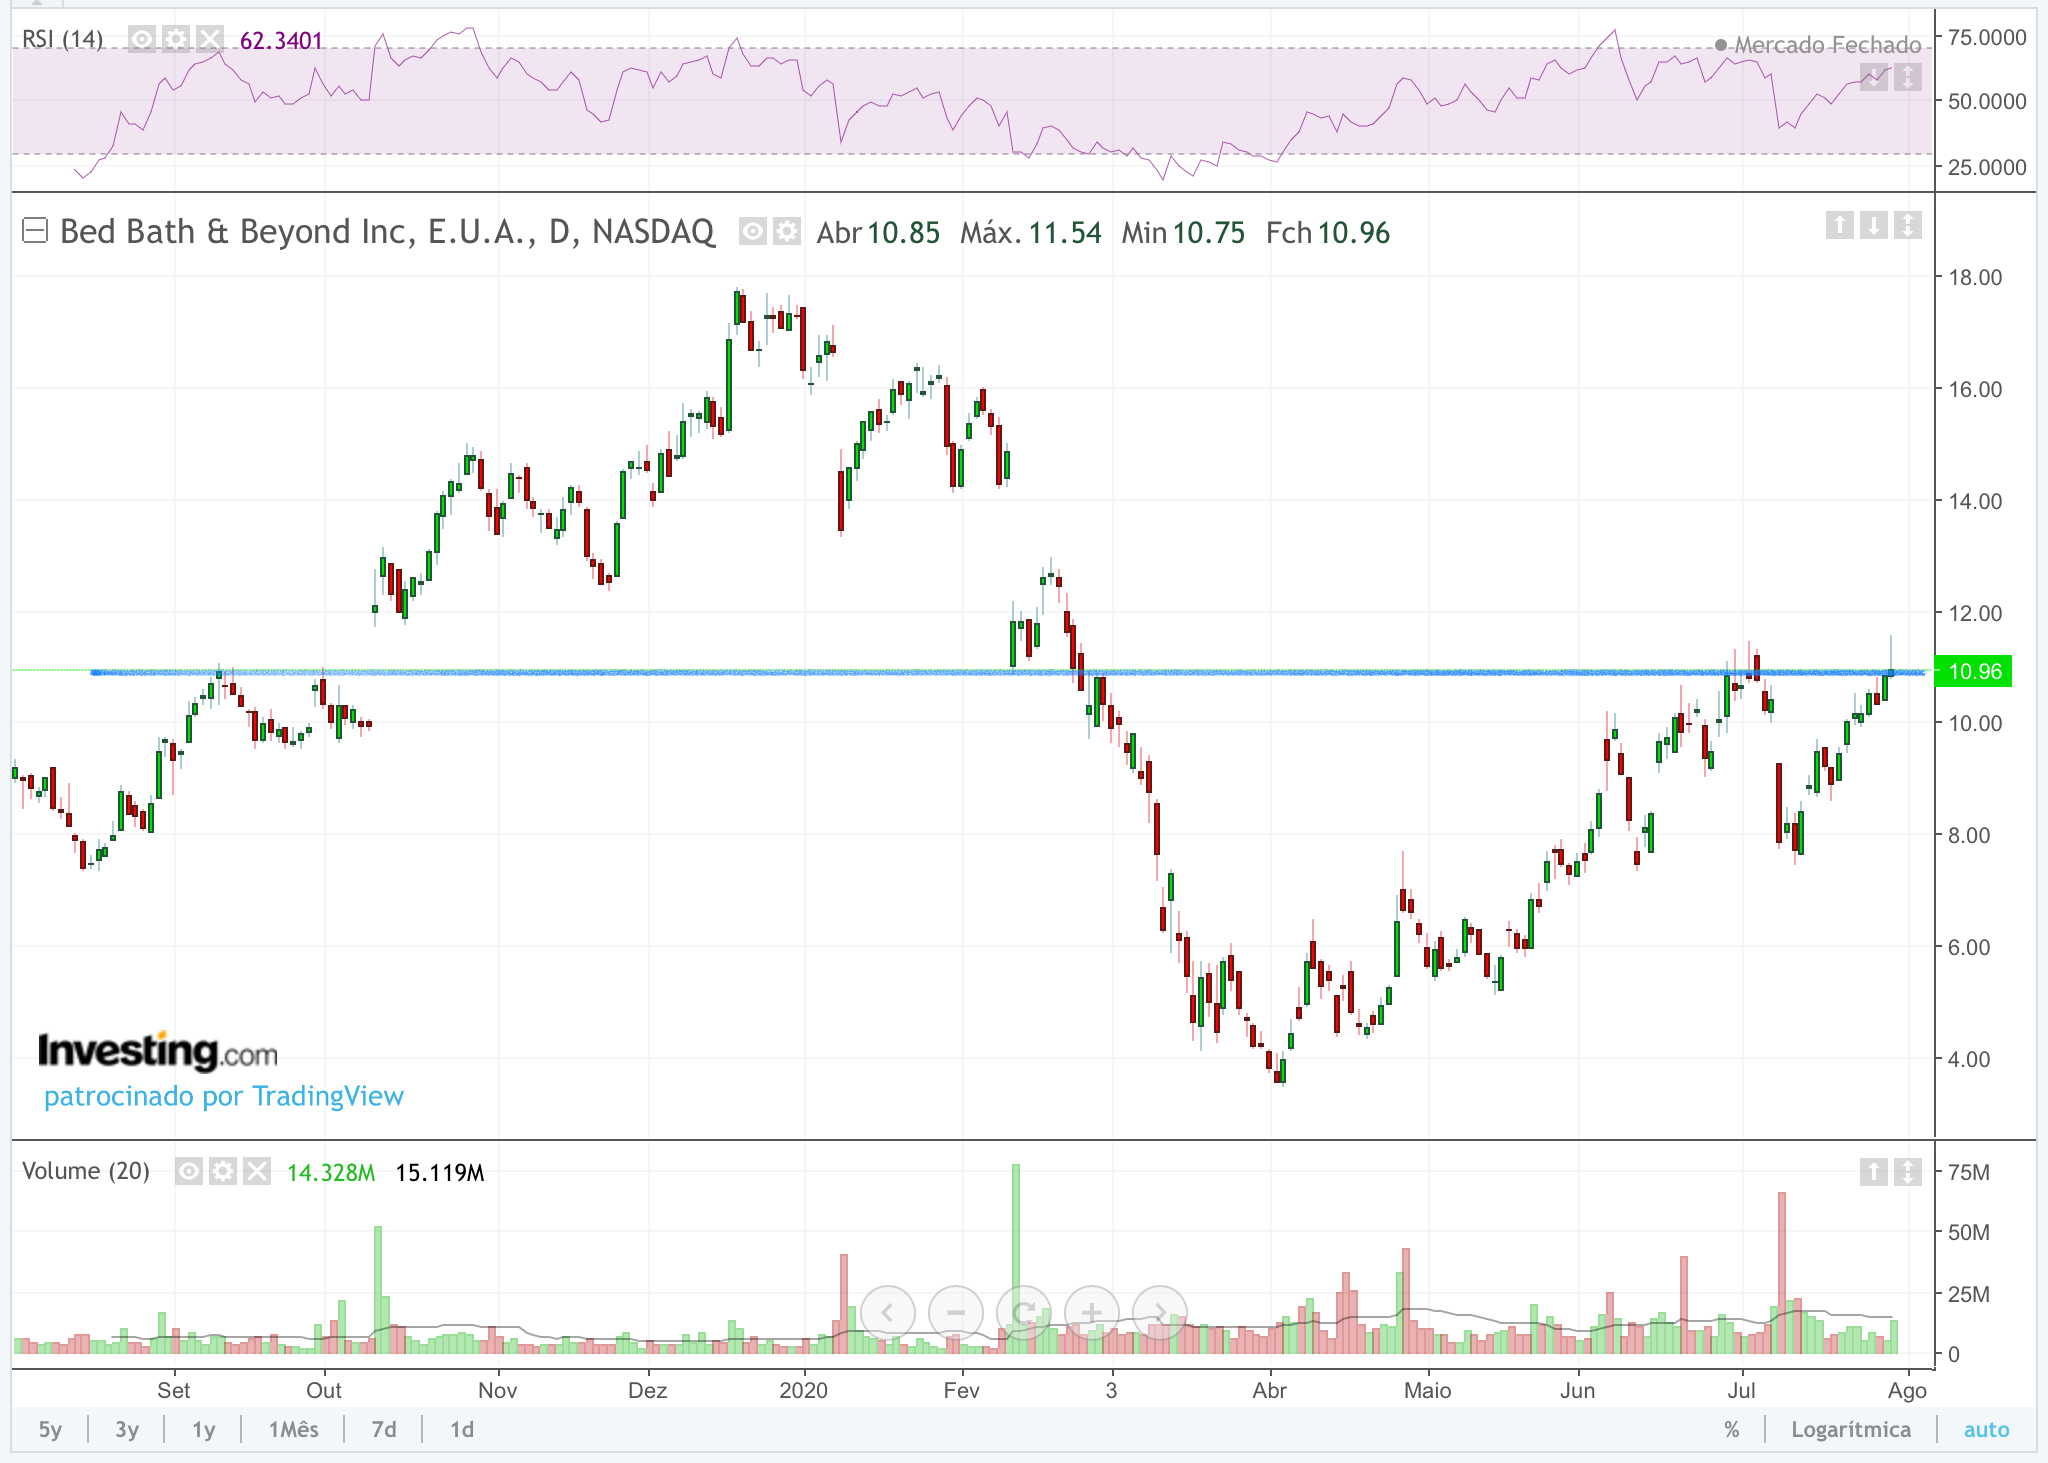Select the 1d time range
2048x1463 pixels.
(x=462, y=1430)
